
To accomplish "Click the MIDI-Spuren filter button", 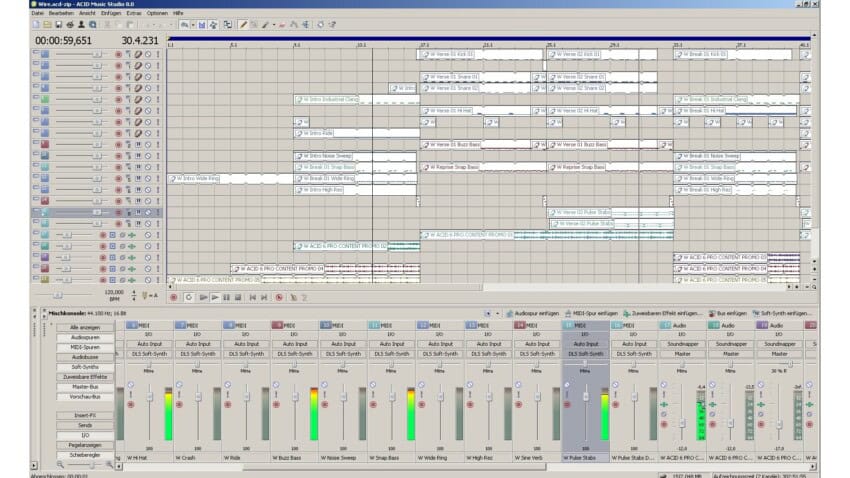I will tap(85, 347).
